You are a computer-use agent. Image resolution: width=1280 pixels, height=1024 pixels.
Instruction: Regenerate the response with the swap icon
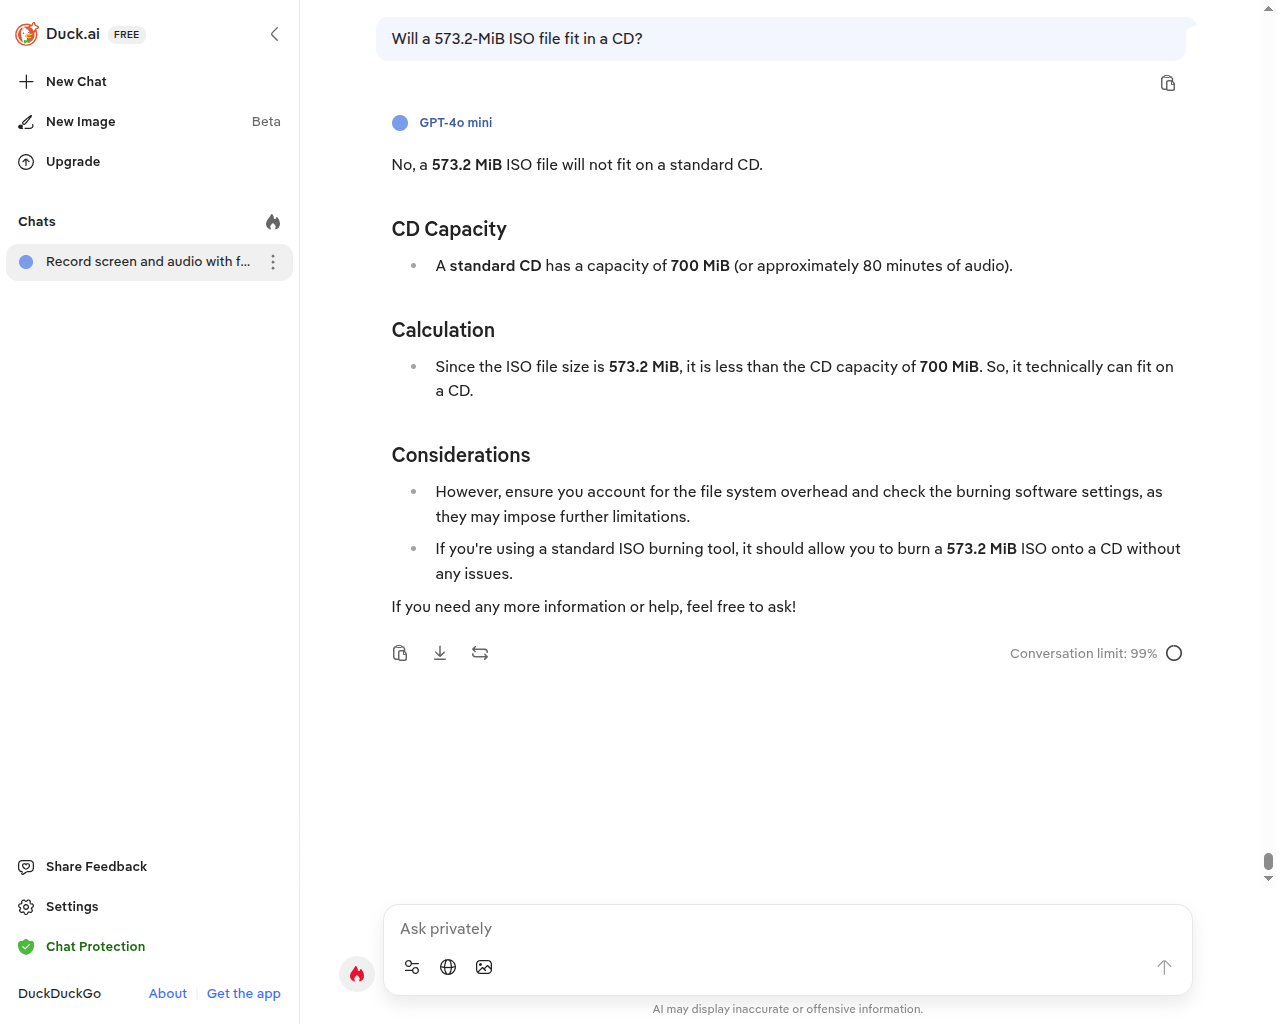pyautogui.click(x=480, y=653)
